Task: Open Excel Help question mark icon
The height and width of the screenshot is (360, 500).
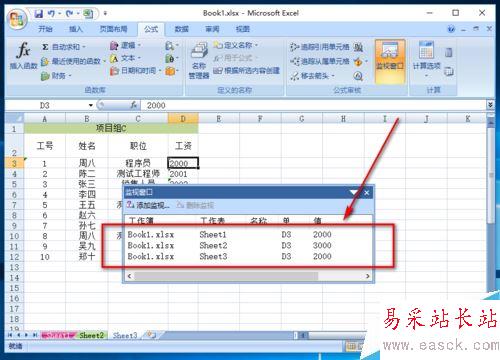Action: 451,29
